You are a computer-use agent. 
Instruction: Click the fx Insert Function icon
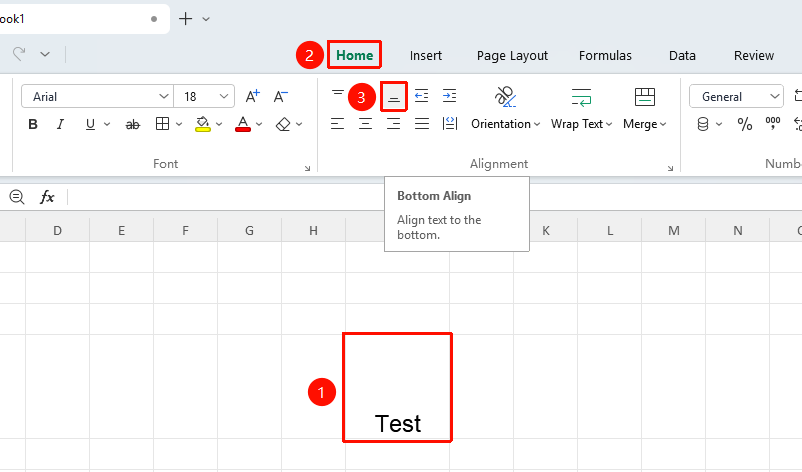coord(47,197)
